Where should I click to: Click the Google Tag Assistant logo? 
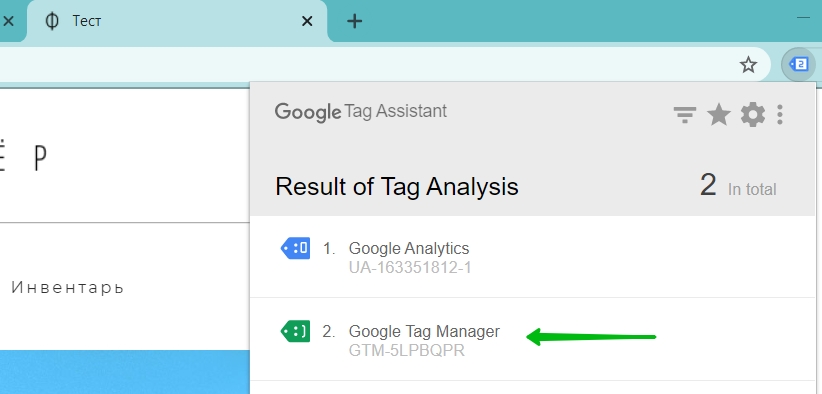tap(361, 112)
